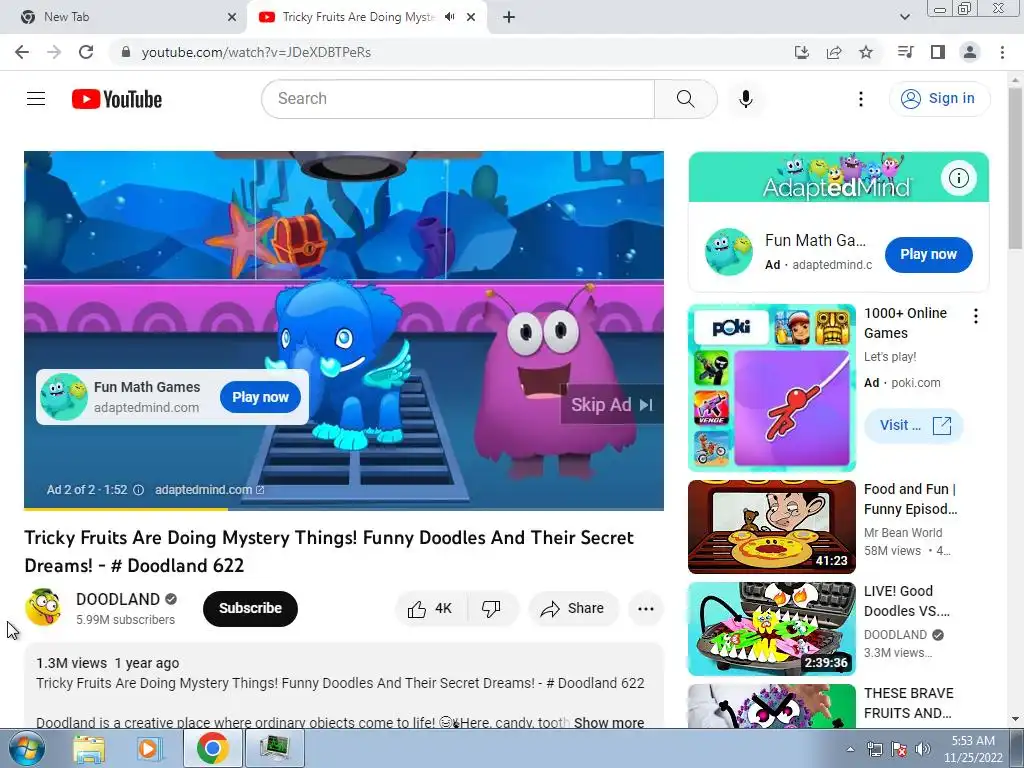
Task: Reload the page
Action: pos(86,52)
